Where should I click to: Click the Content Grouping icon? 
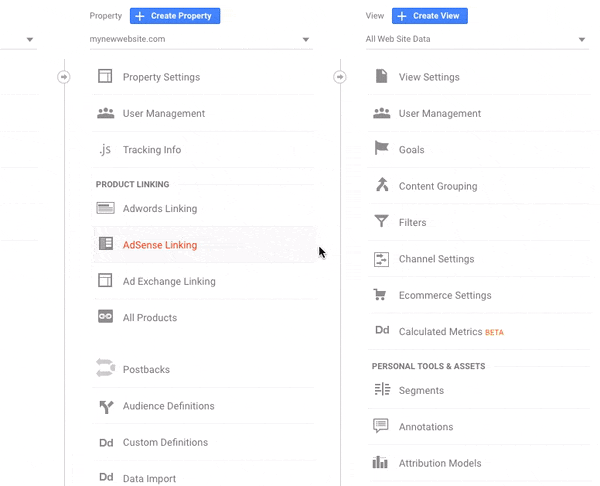[382, 184]
